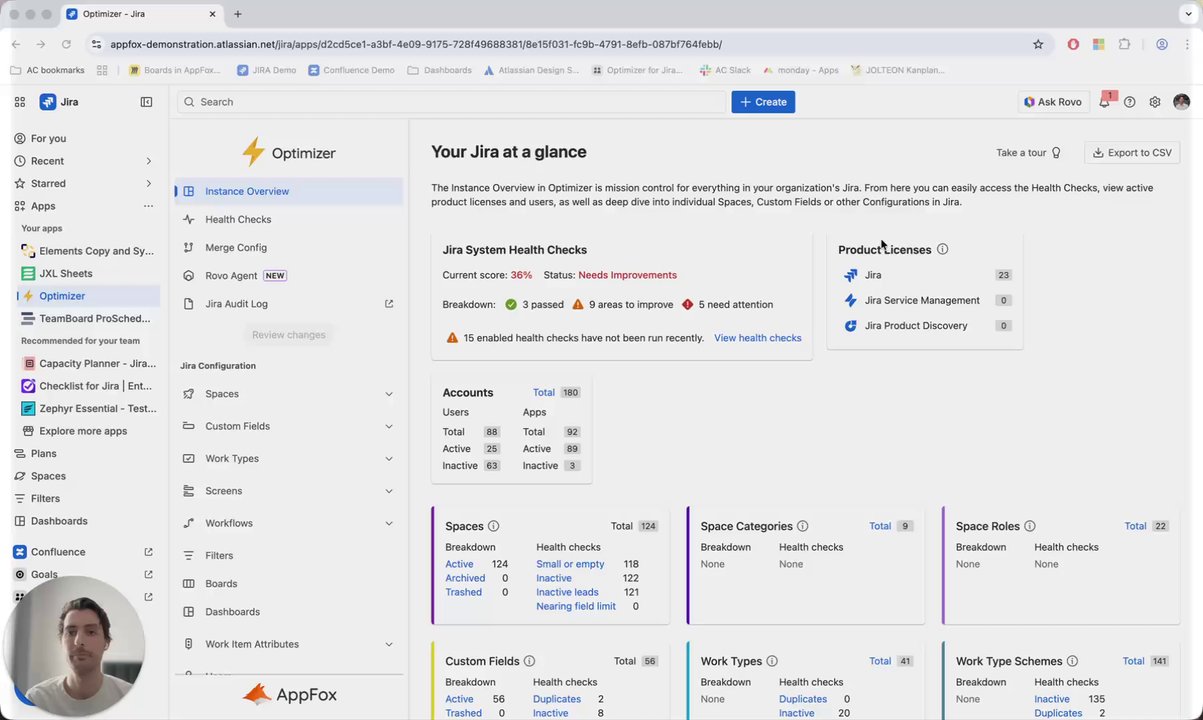Open the settings gear icon
This screenshot has height=720, width=1203.
1155,102
